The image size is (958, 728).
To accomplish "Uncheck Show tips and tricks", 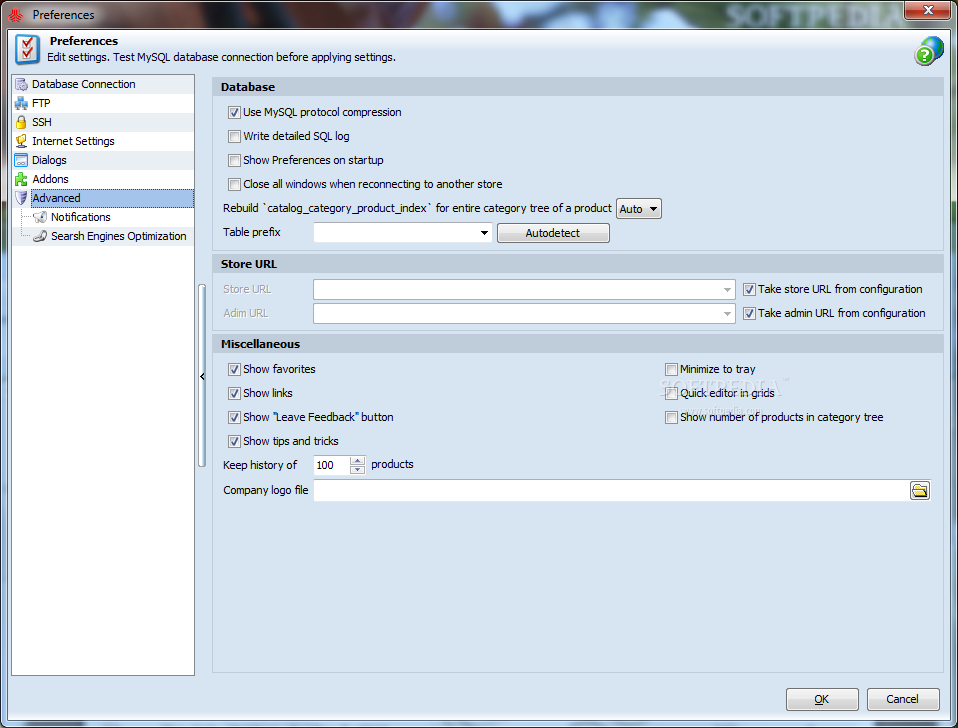I will (234, 441).
